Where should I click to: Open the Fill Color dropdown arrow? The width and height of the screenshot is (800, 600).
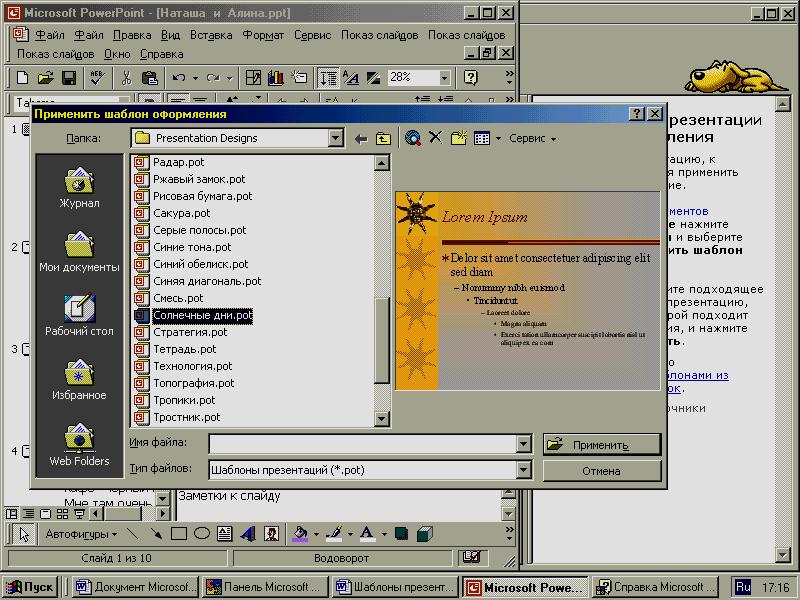316,534
